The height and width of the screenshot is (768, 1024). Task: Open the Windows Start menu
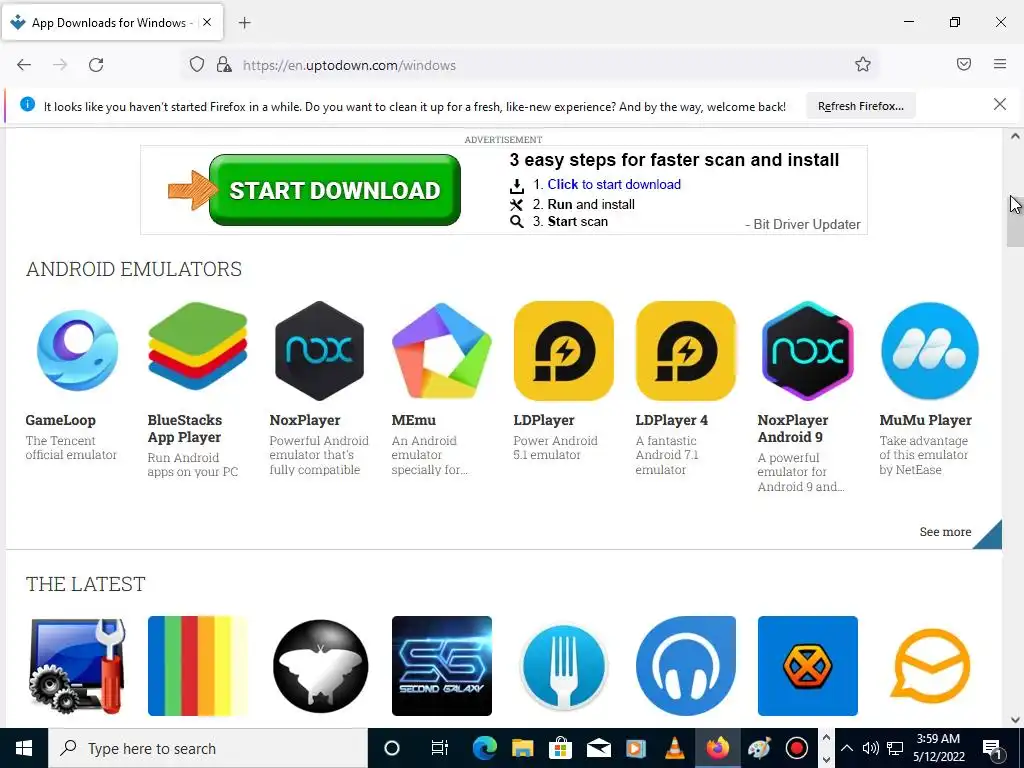pos(24,748)
